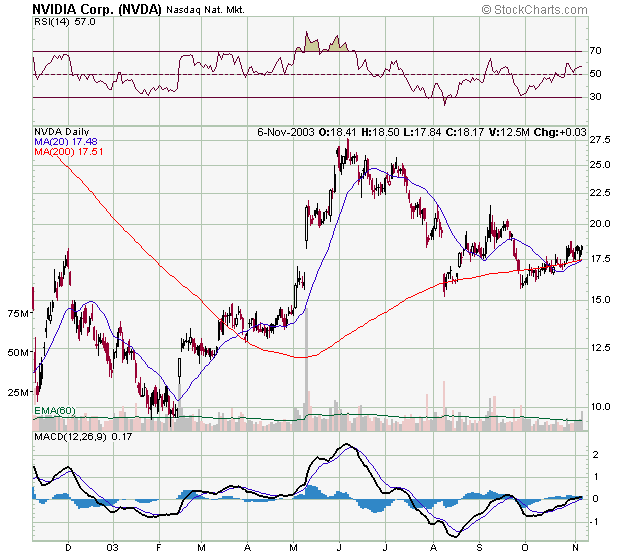Screen dimensions: 620x558
Task: Click the O month marker on time axis
Action: pos(525,548)
